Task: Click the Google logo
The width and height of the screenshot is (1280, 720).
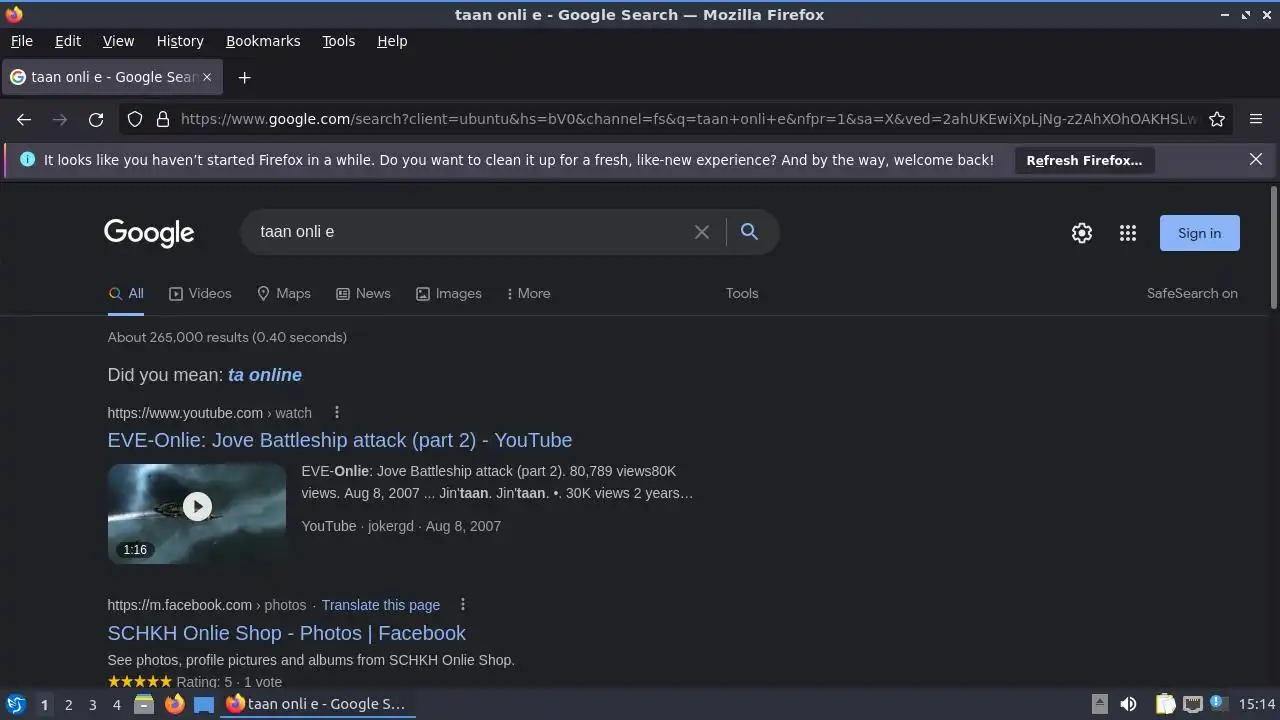Action: coord(149,233)
